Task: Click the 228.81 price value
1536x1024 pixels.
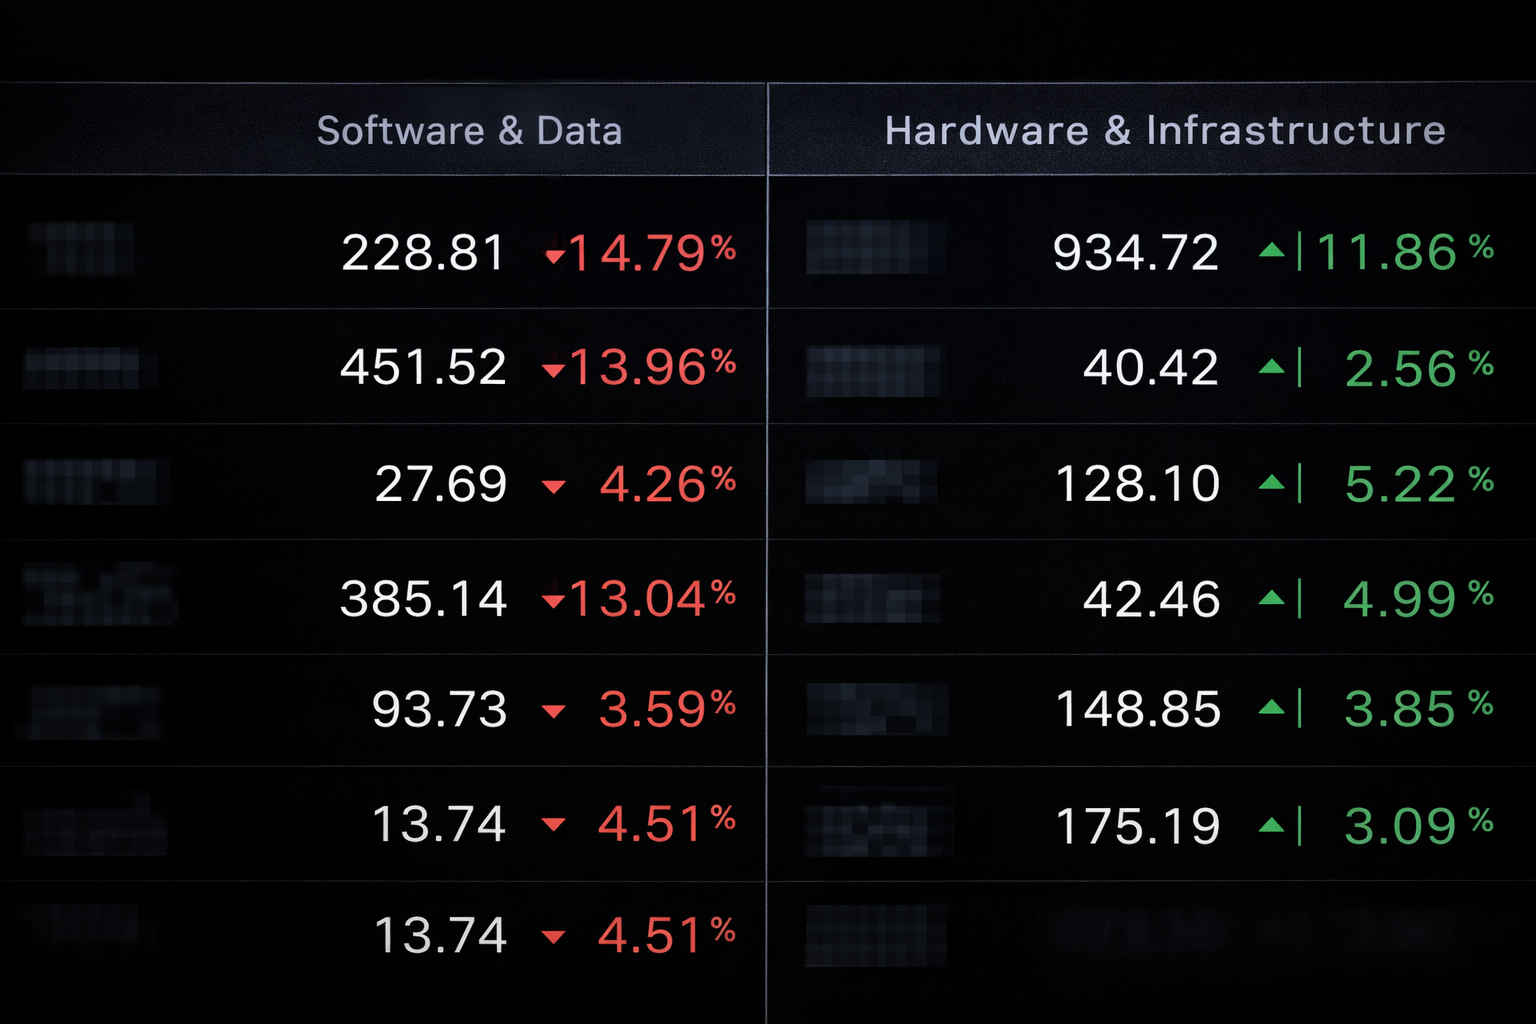Action: [423, 252]
